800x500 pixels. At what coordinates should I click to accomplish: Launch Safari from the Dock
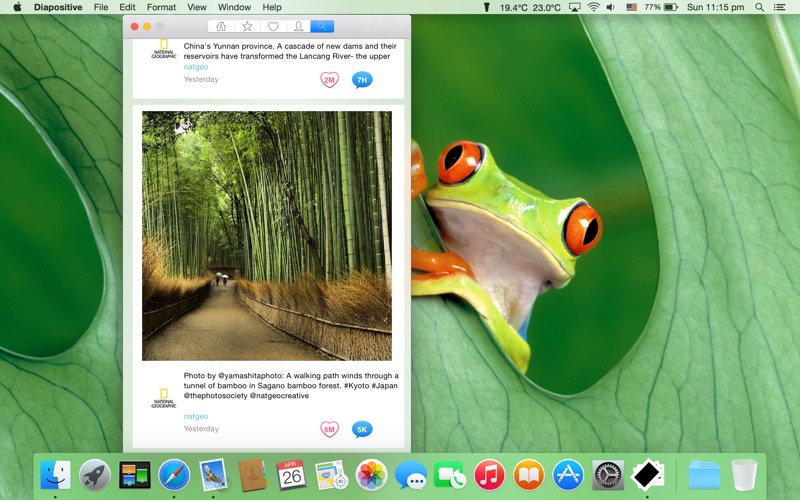[x=173, y=474]
